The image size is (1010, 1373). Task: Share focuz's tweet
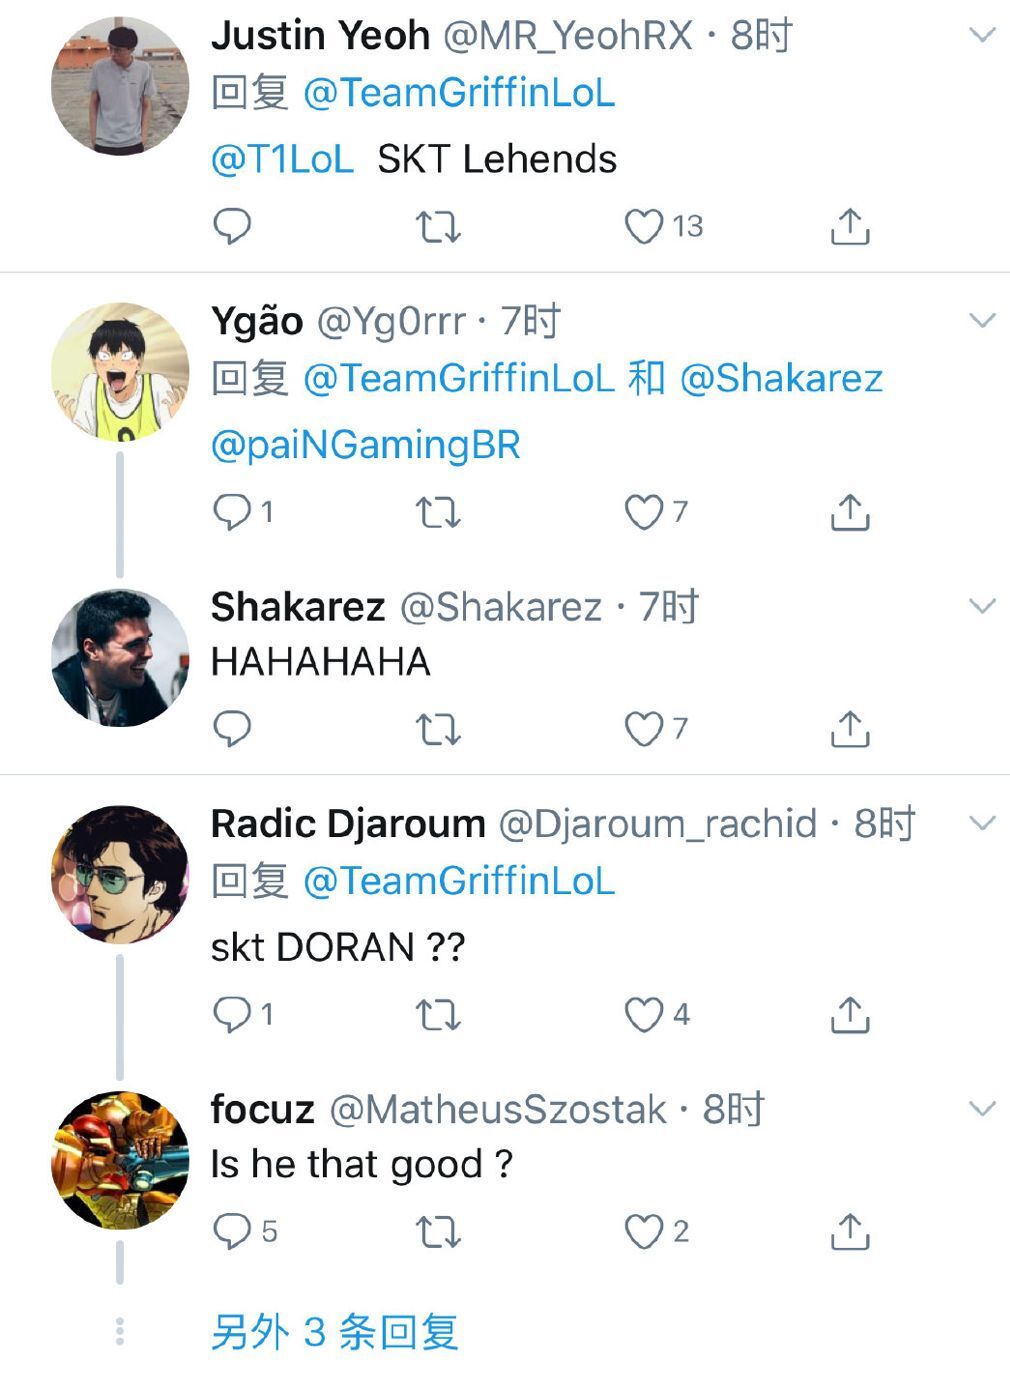coord(850,1232)
